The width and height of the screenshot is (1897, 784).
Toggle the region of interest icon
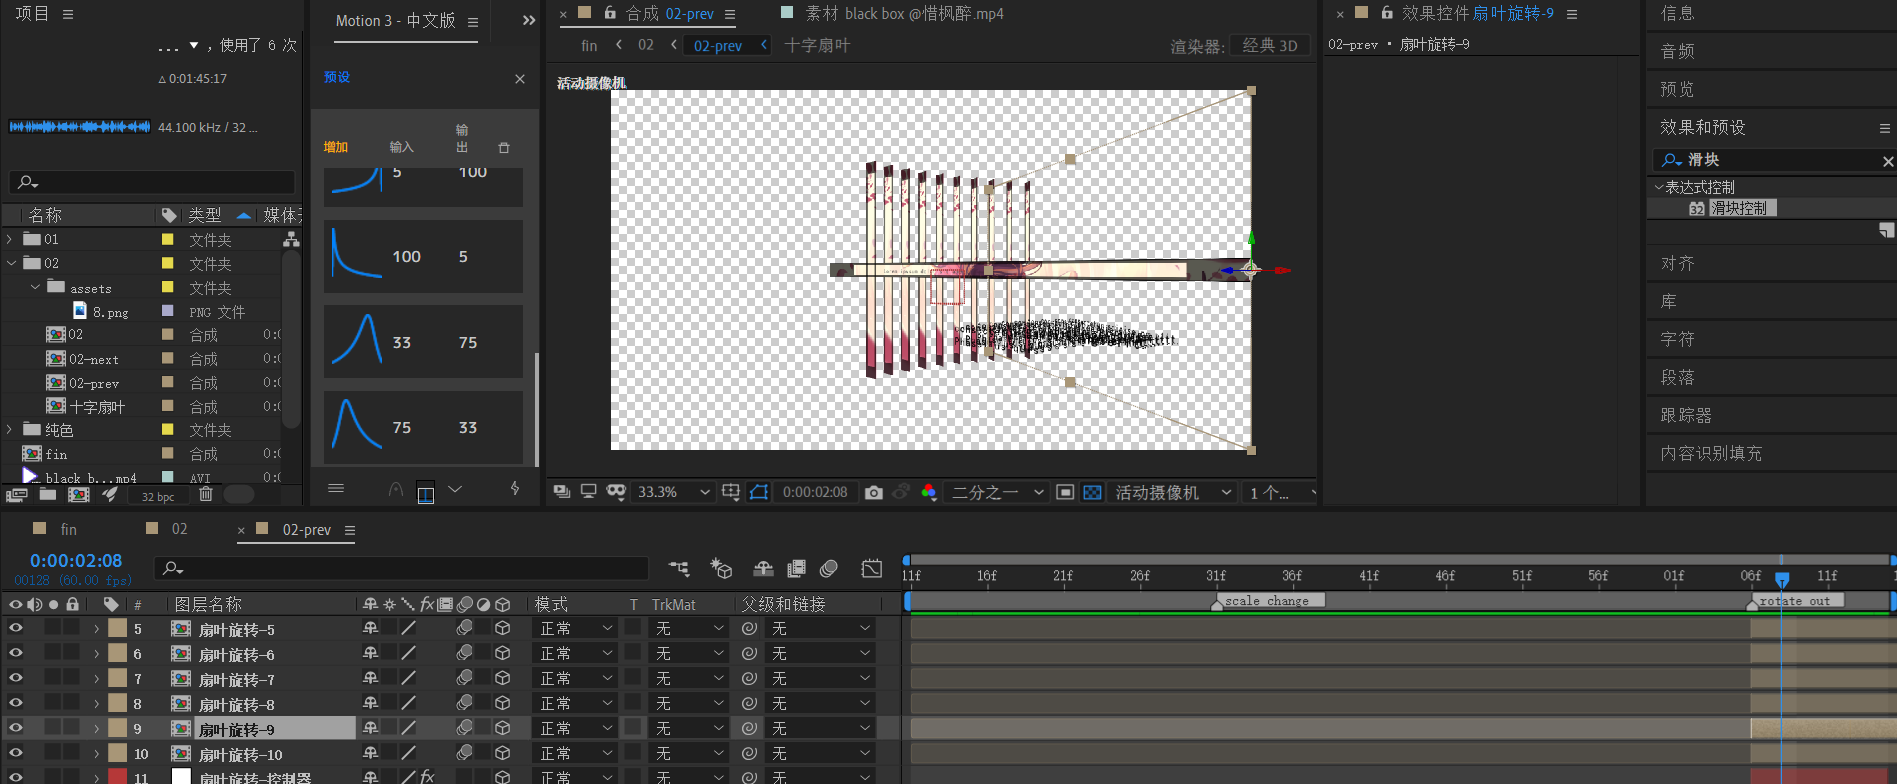coord(1065,492)
